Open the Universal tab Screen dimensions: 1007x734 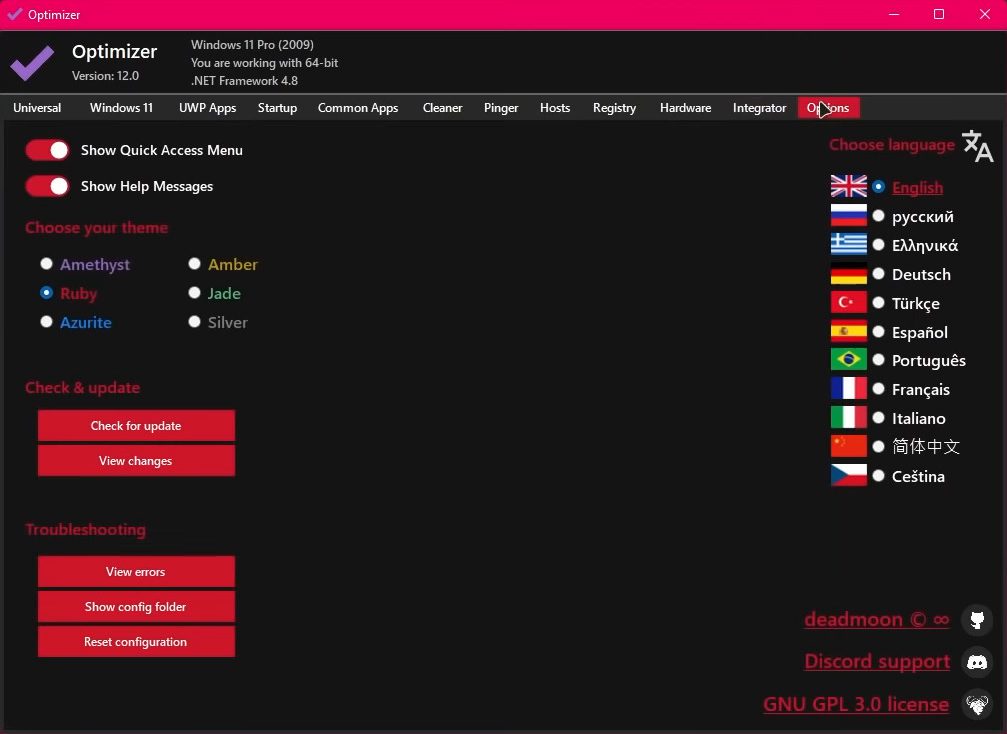pos(37,108)
